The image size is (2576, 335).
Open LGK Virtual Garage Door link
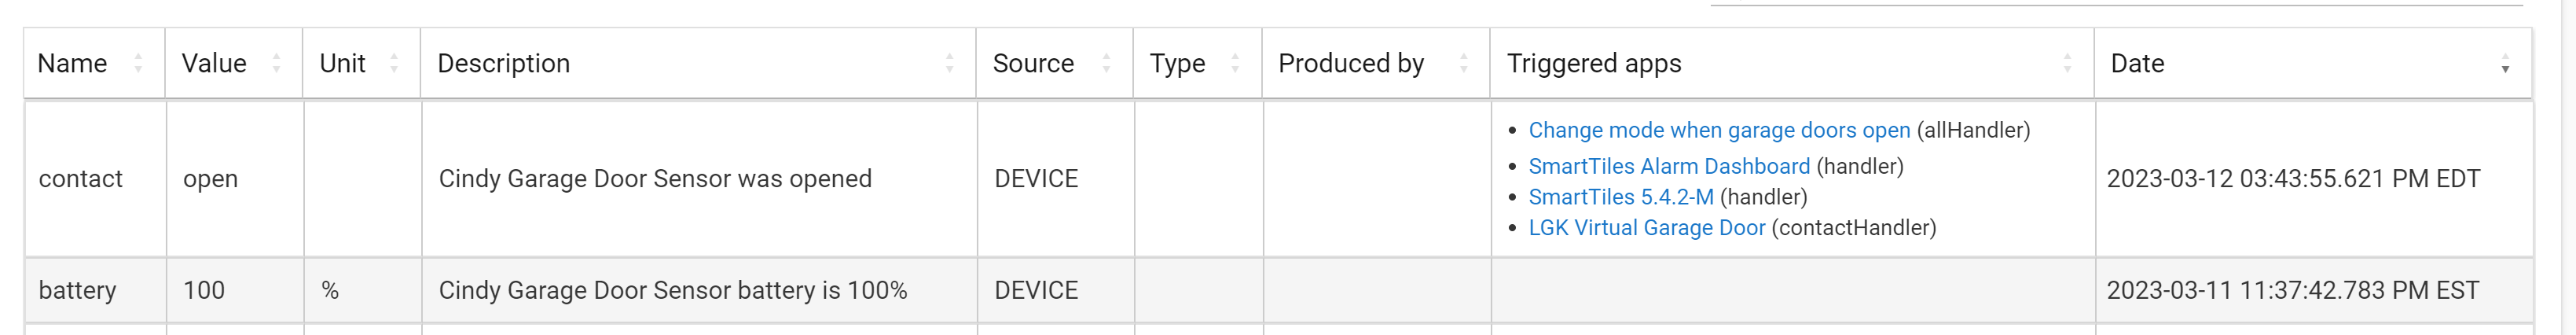[1647, 228]
